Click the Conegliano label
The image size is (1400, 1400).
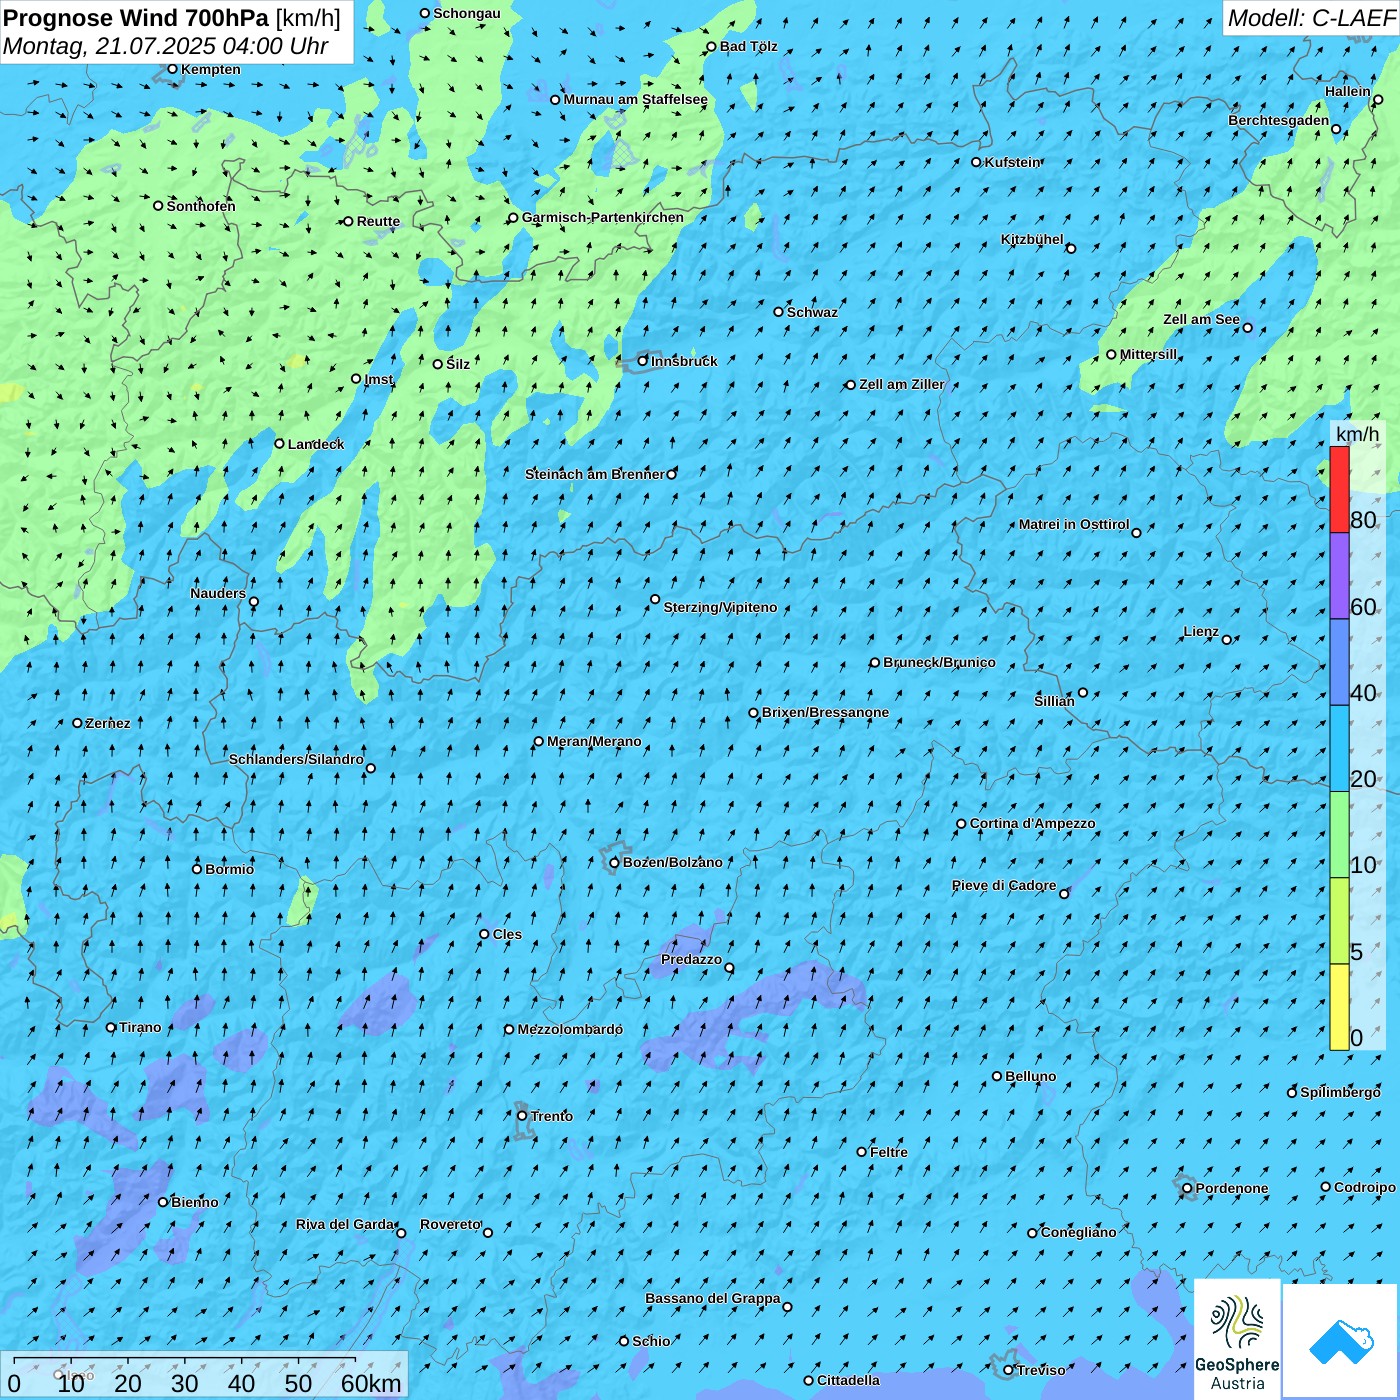tap(1079, 1232)
